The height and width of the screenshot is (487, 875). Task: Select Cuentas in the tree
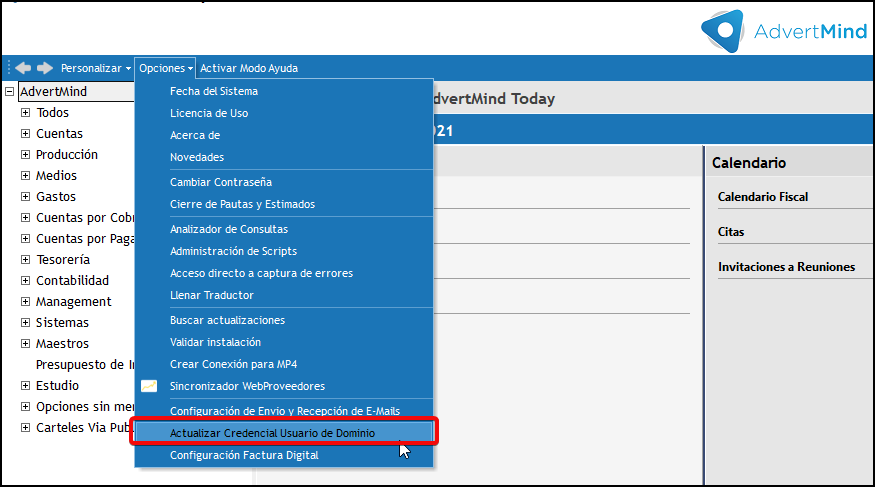coord(59,133)
